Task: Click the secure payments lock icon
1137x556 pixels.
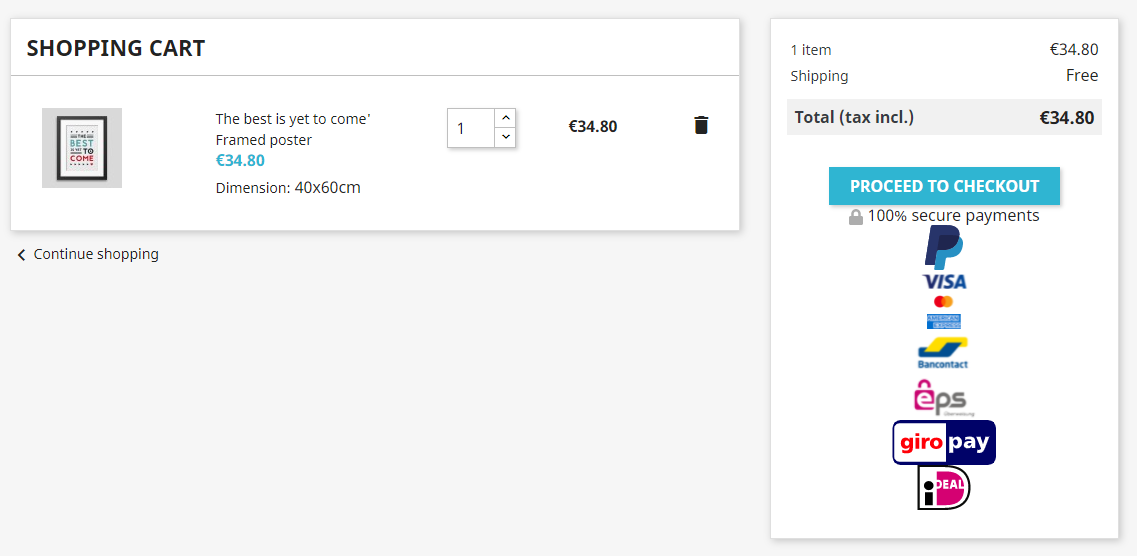Action: [856, 217]
